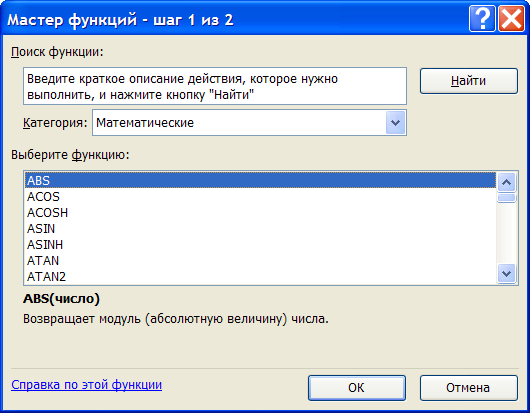Select ATAN2 function entry
Screen dimensions: 530x413
260,277
